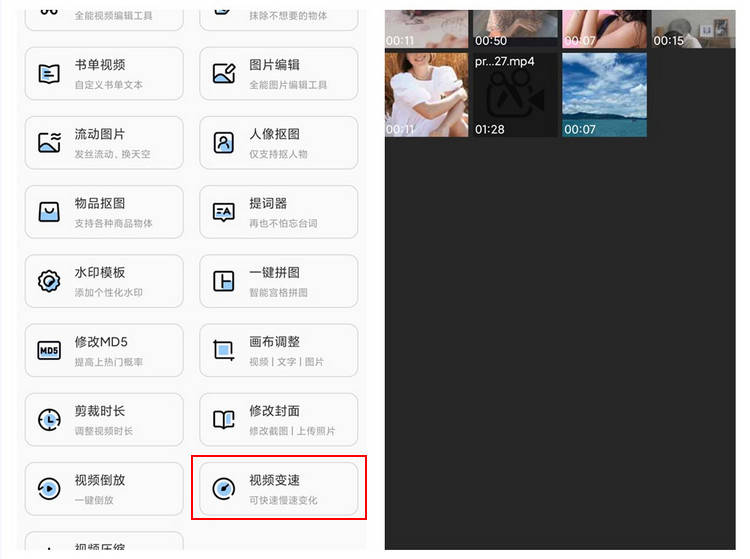
Task: Choose the 修改封面 title
Action: (275, 411)
